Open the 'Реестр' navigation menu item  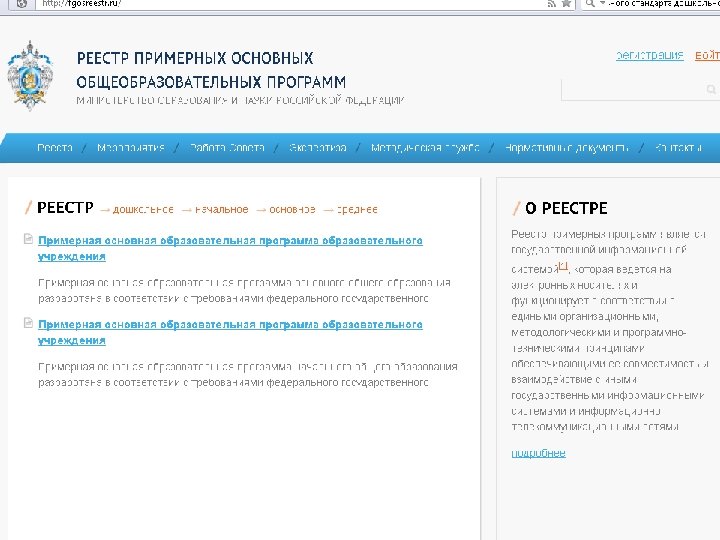pos(55,148)
